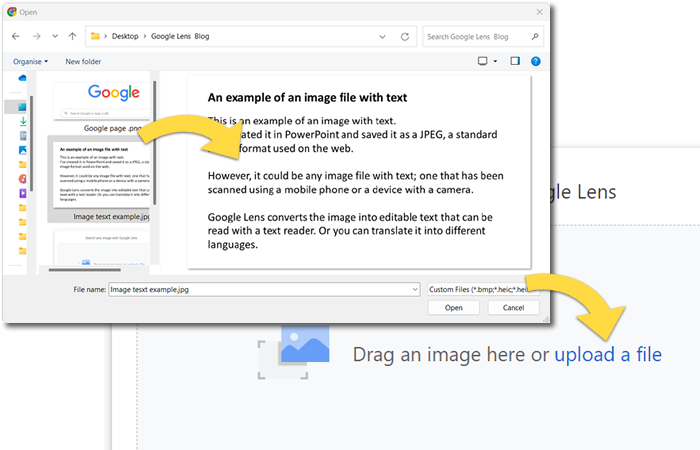Expand the address bar history dropdown
This screenshot has height=450, width=700.
pos(382,37)
